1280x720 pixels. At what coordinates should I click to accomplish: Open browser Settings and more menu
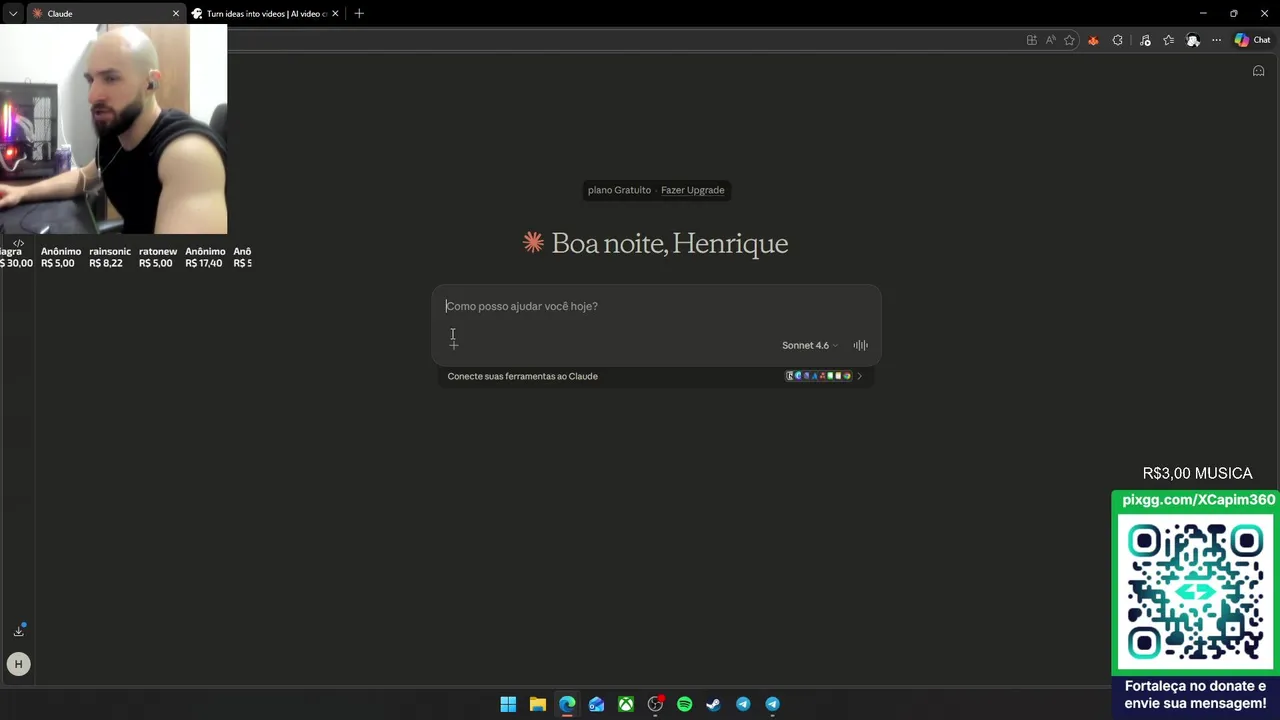tap(1216, 40)
